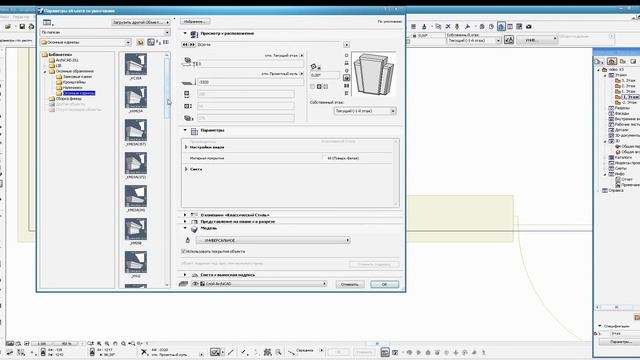Select the elevation view preview mode icon
Image resolution: width=640 pixels, height=360 pixels.
(x=347, y=63)
